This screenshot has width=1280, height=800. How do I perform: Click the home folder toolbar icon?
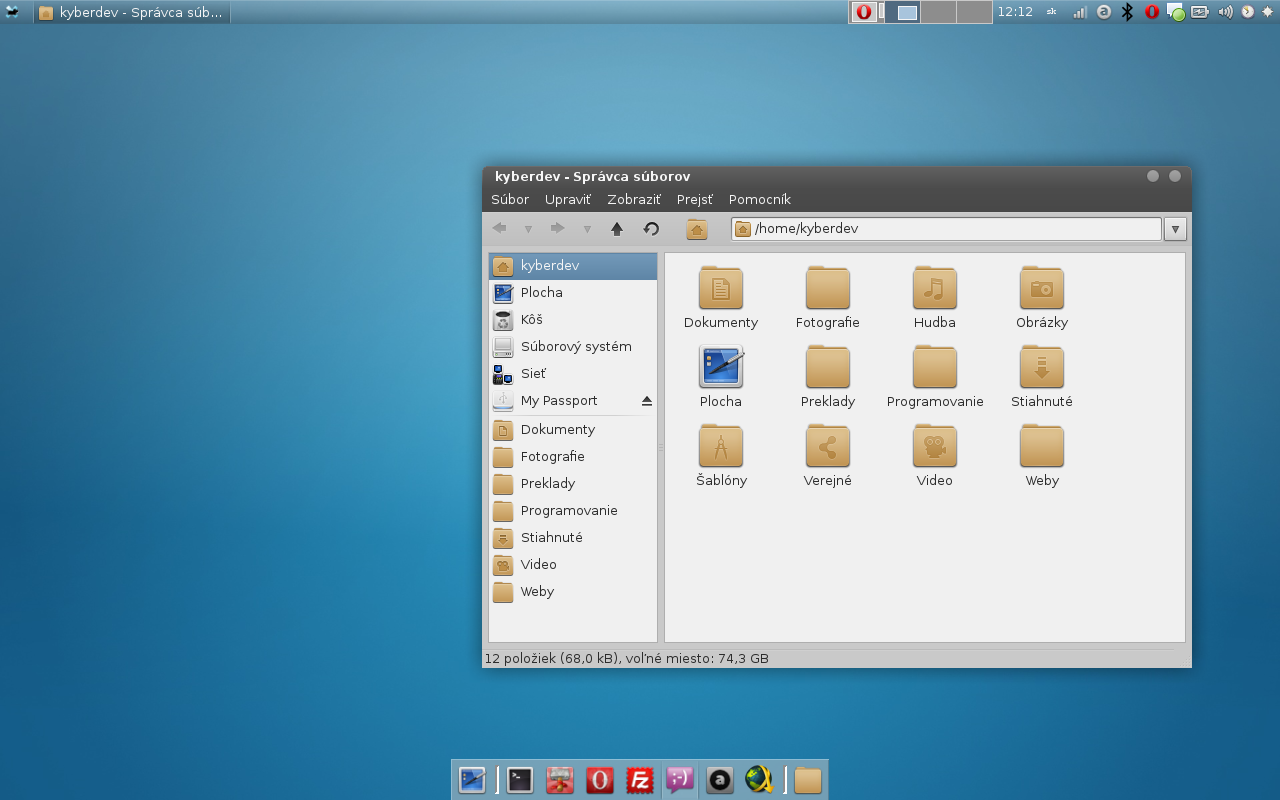[x=697, y=229]
